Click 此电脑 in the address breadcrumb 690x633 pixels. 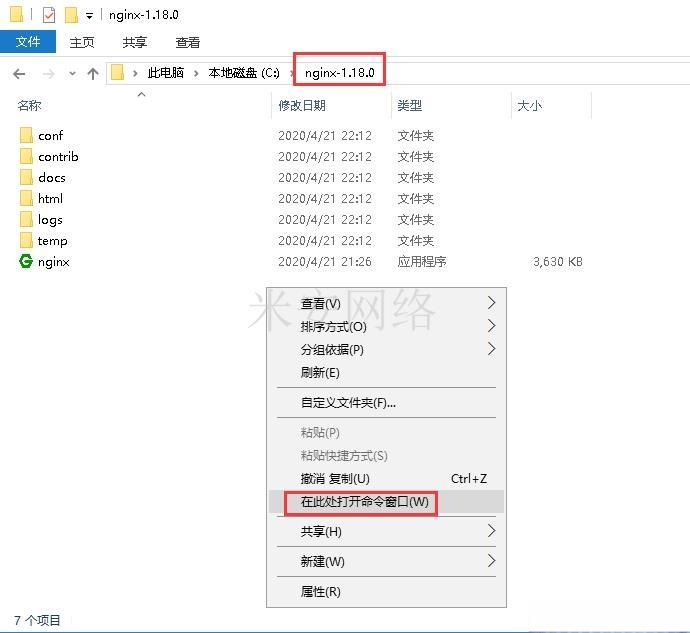pos(165,73)
